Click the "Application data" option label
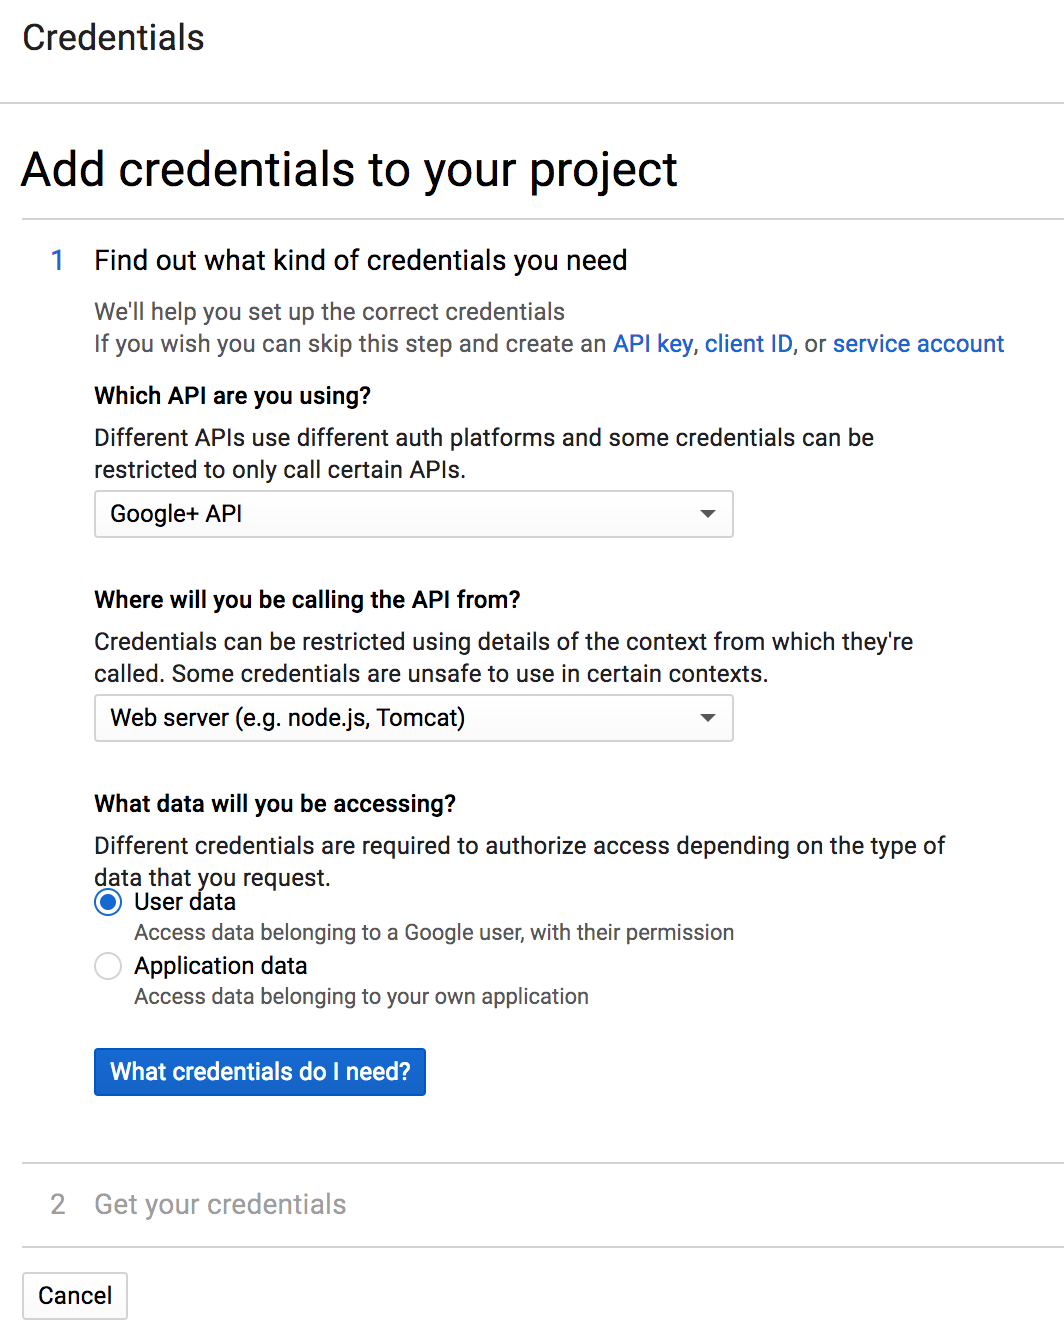 click(221, 966)
